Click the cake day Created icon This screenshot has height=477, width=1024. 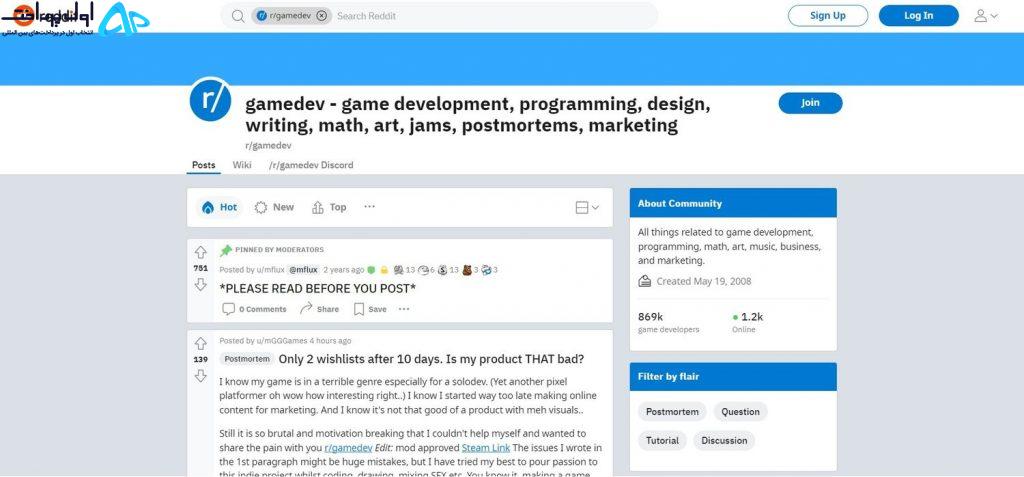(645, 281)
